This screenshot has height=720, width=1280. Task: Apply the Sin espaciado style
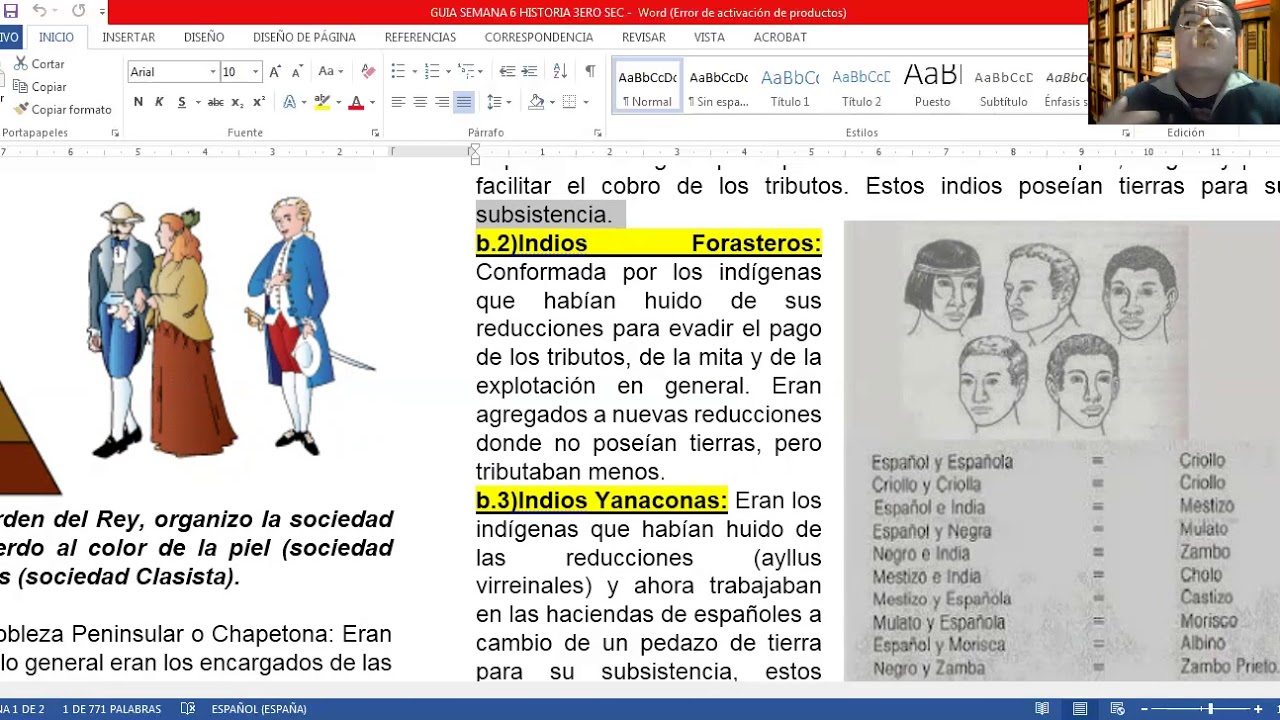(x=718, y=87)
